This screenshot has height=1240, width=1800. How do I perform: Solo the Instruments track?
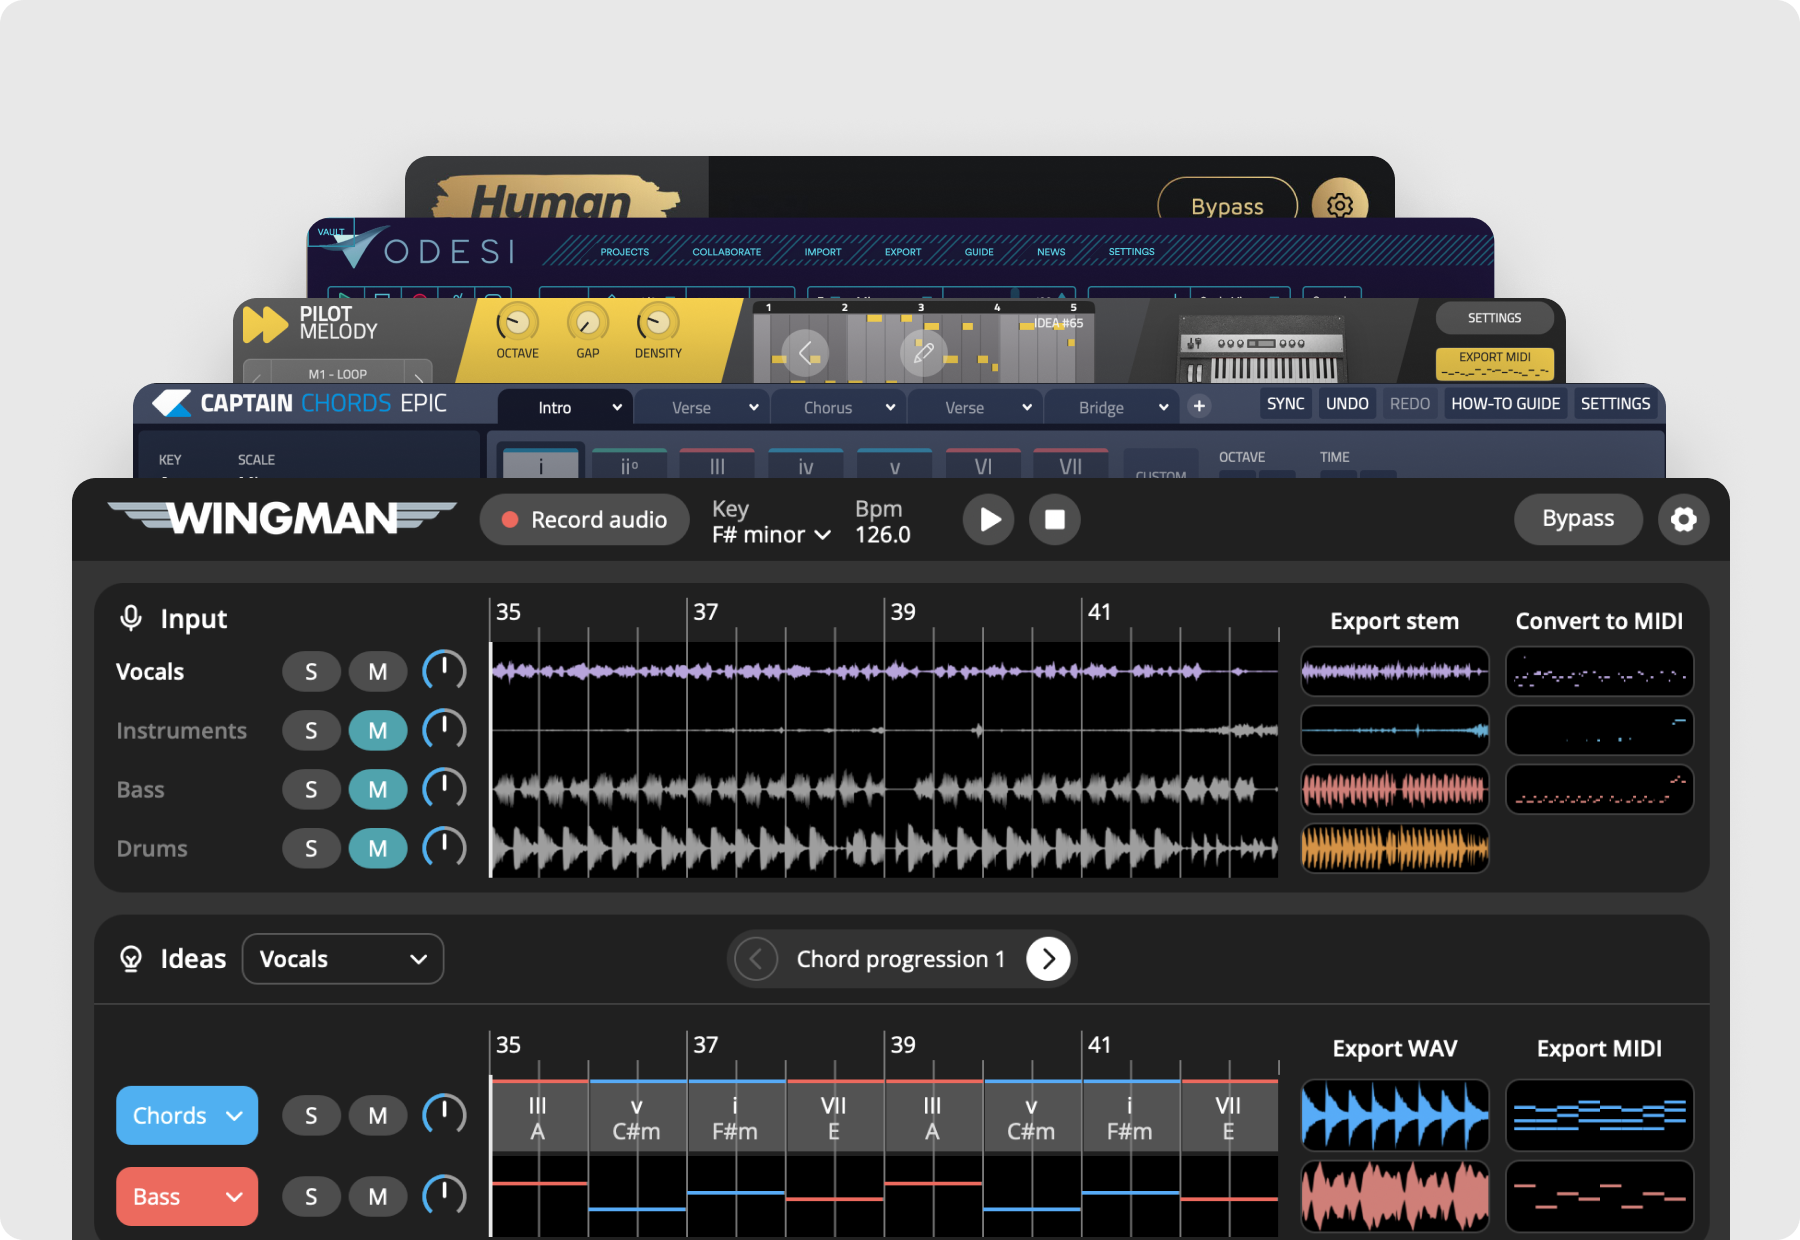point(311,731)
